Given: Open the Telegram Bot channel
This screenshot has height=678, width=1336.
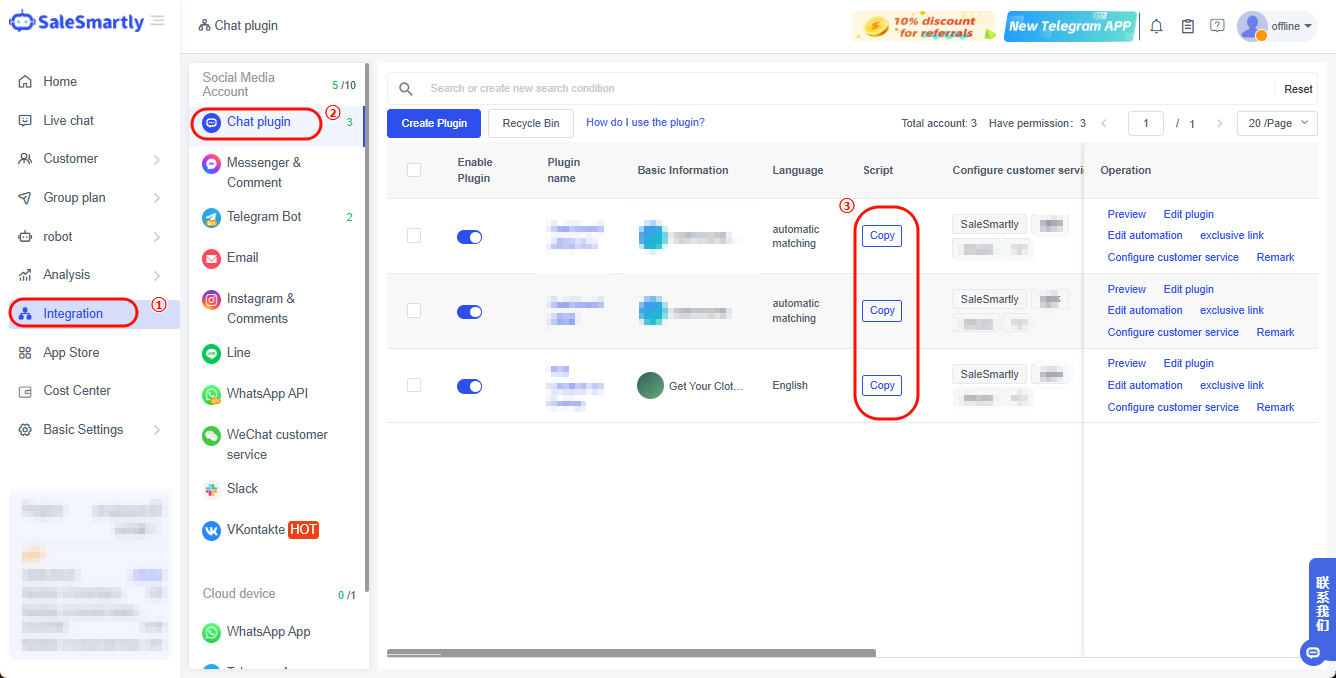Looking at the screenshot, I should [x=264, y=217].
